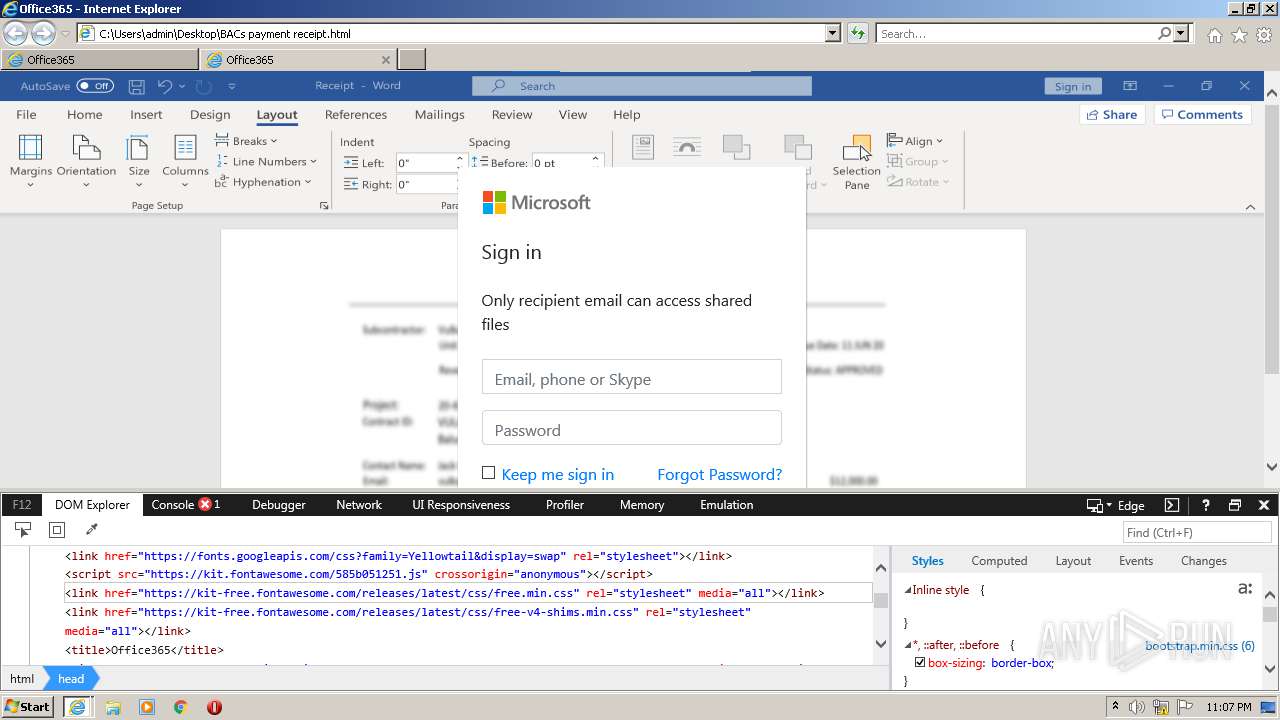Image resolution: width=1280 pixels, height=720 pixels.
Task: Select the html breadcrumb in DOM Explorer
Action: [22, 678]
